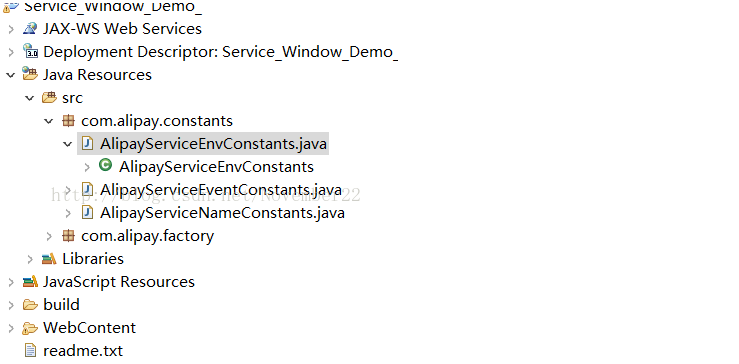Expand the WebContent folder
Image resolution: width=739 pixels, height=364 pixels.
11,328
